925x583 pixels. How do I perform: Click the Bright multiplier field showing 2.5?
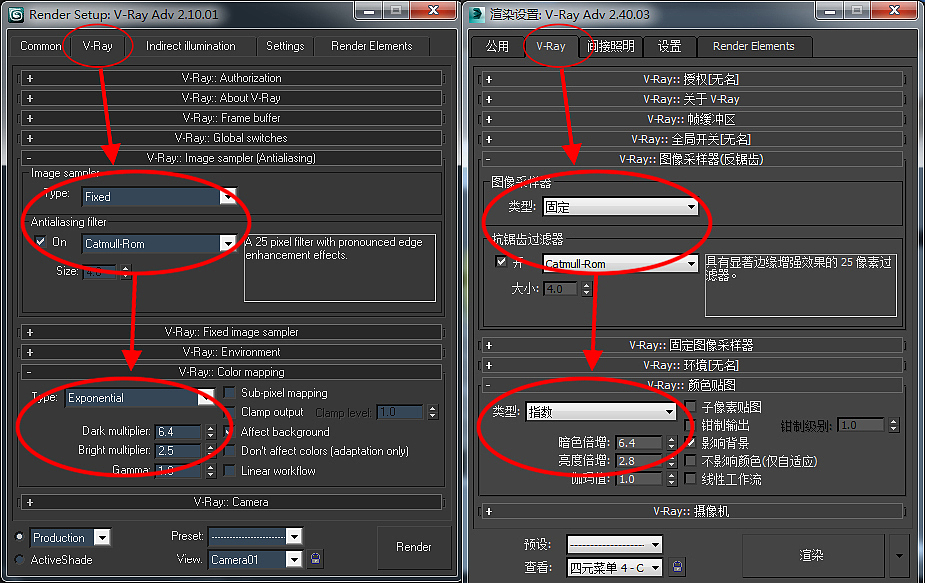pos(178,451)
